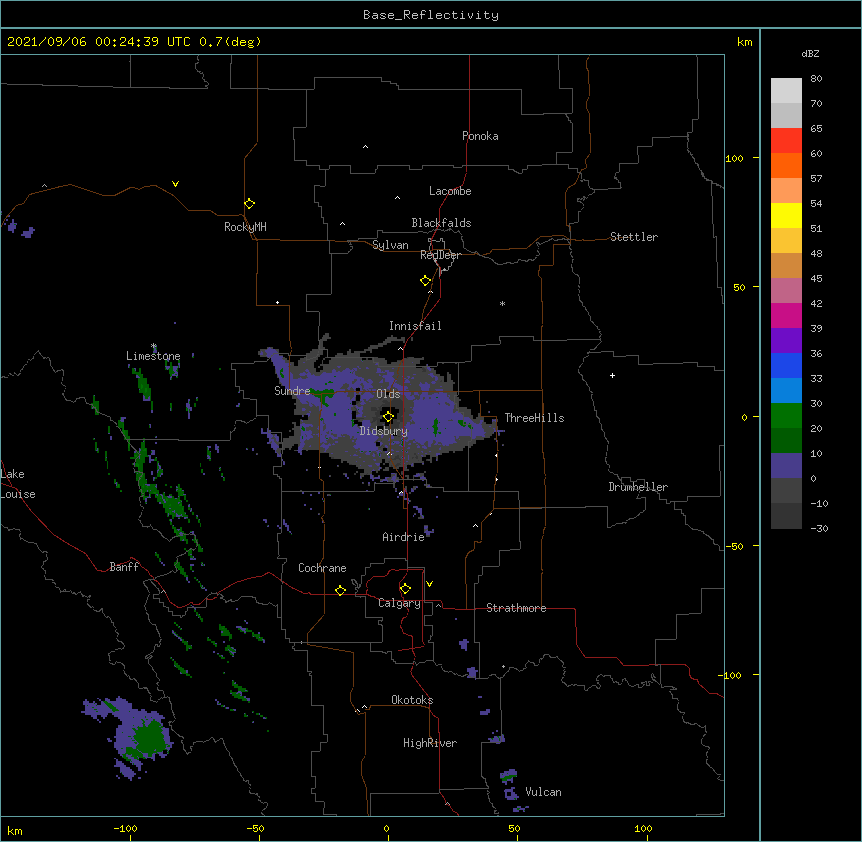The height and width of the screenshot is (842, 862).
Task: Select the bright blue 36–33 dBZ legend band
Action: pos(786,365)
